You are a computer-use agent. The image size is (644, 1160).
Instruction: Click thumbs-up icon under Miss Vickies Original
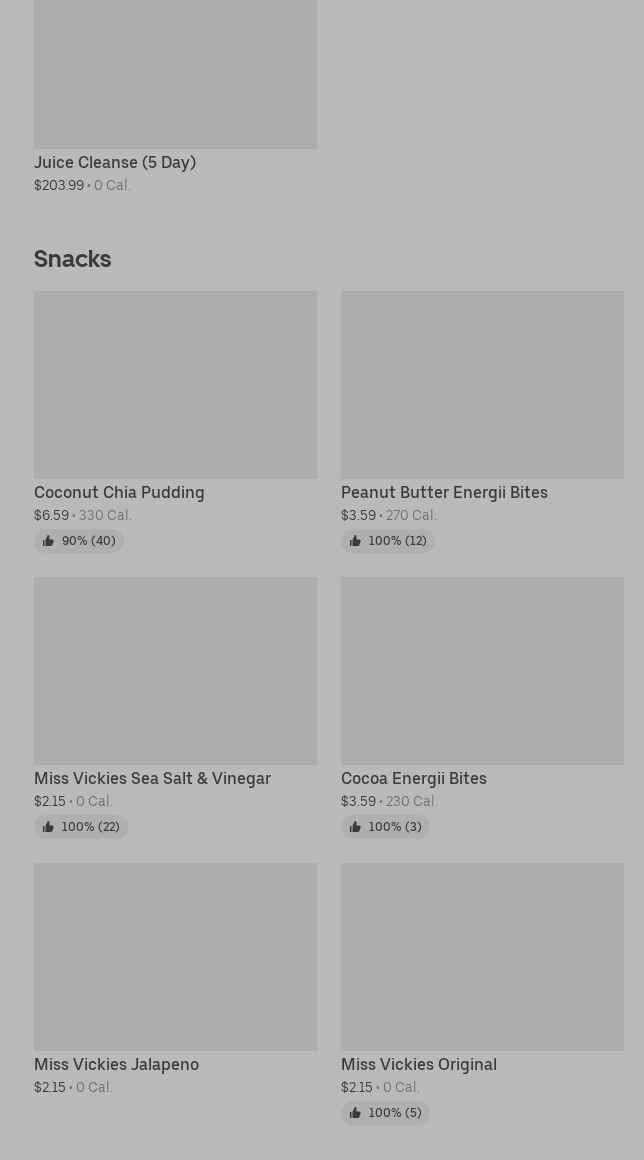coord(355,1113)
